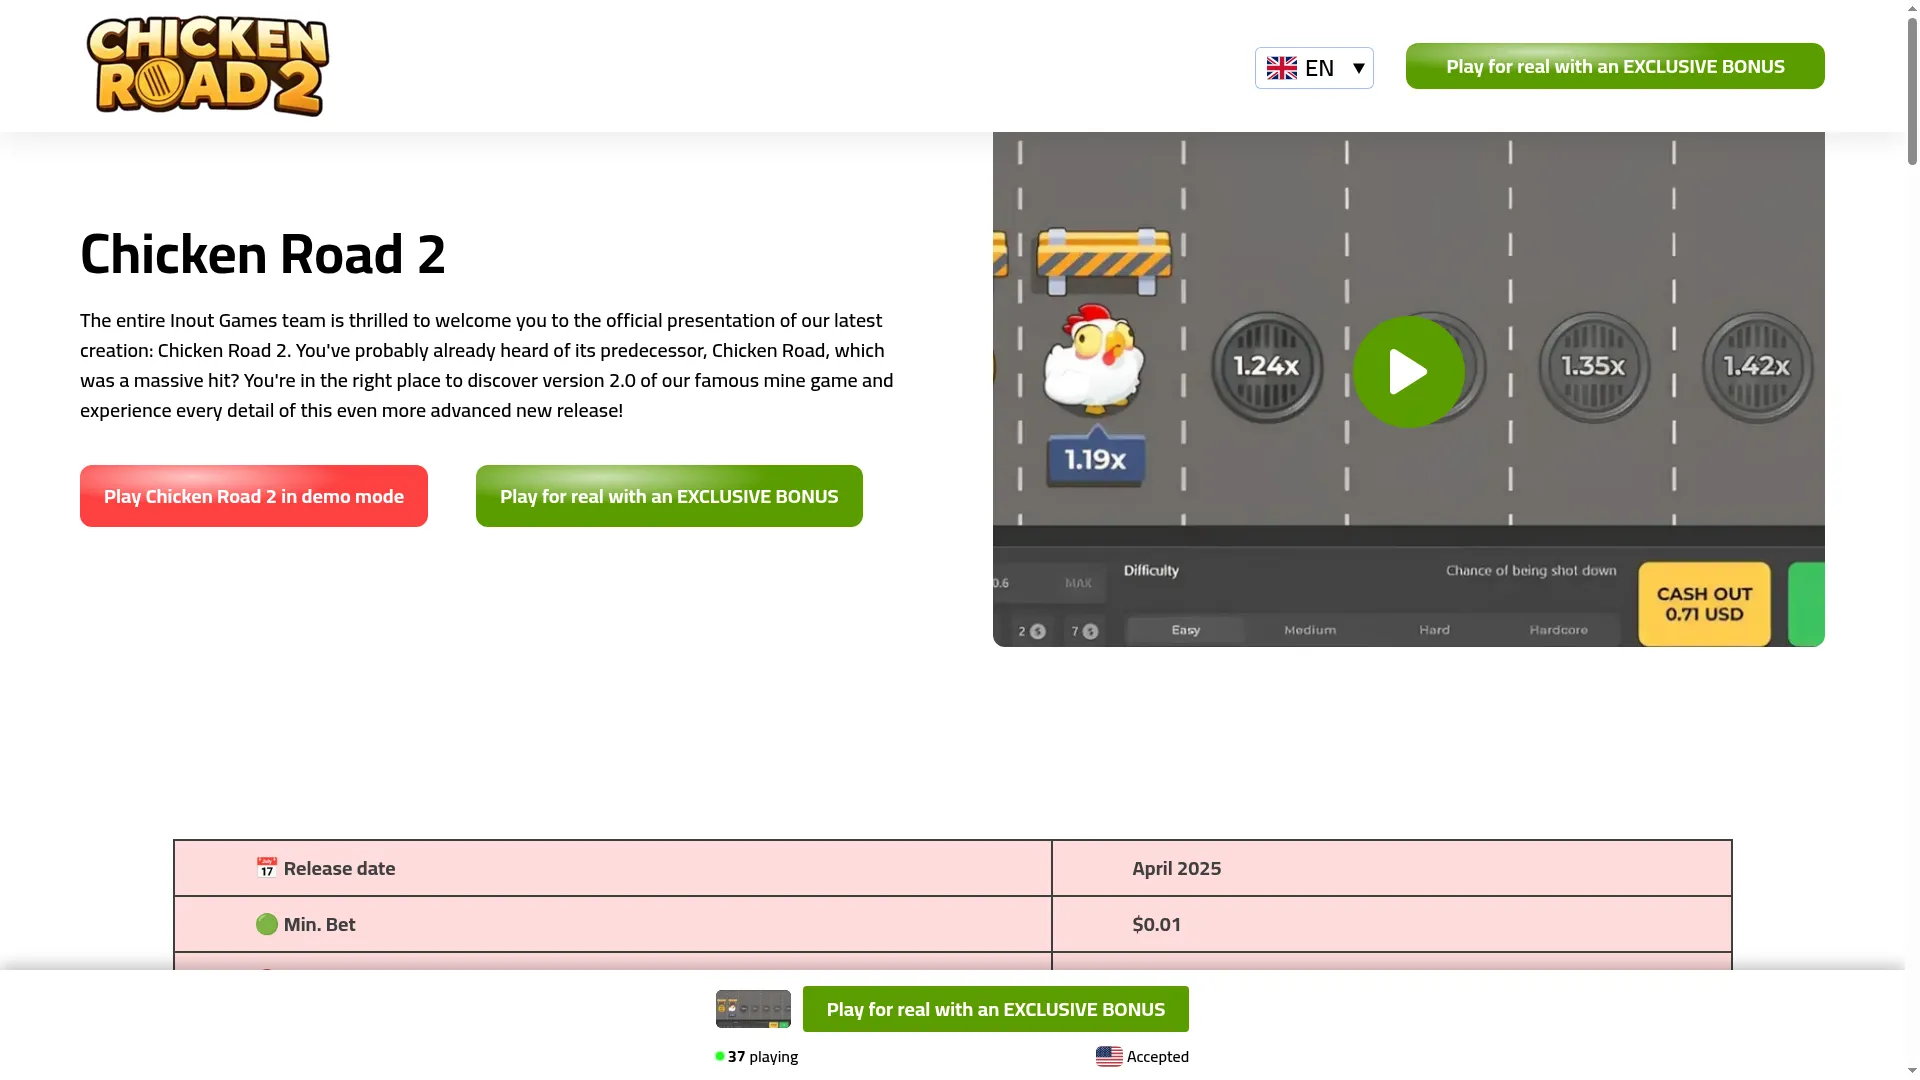Image resolution: width=1920 pixels, height=1080 pixels.
Task: Select Hardcore difficulty in the video preview
Action: point(1558,630)
